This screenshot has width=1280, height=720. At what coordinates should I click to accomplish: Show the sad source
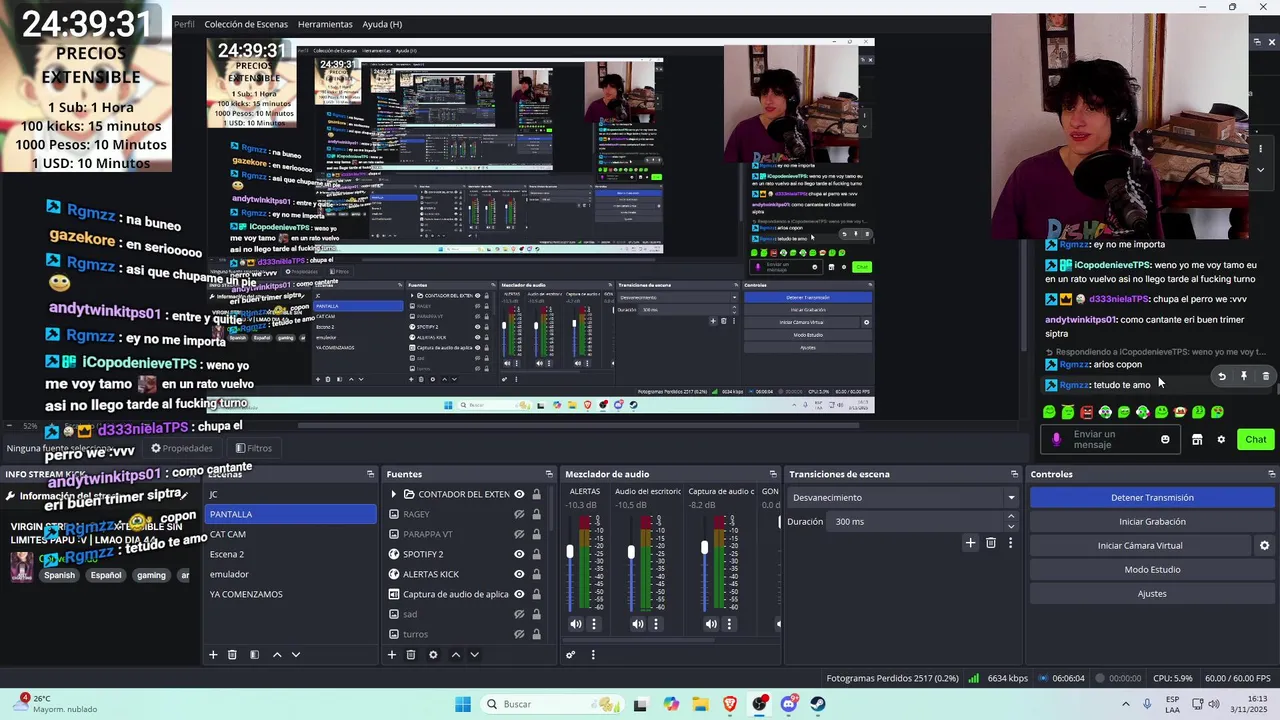point(519,614)
